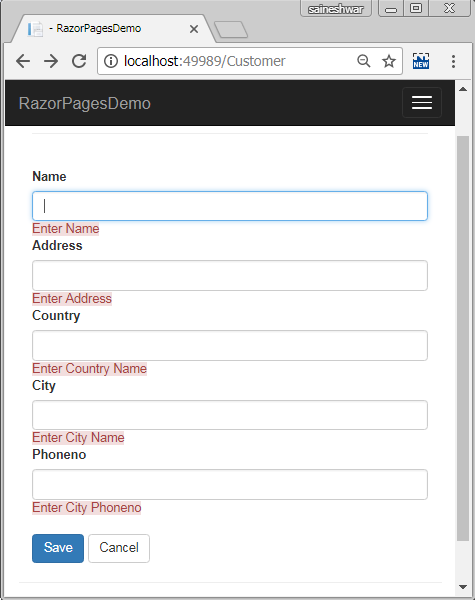The image size is (475, 600).
Task: Cancel the customer form
Action: coord(119,548)
